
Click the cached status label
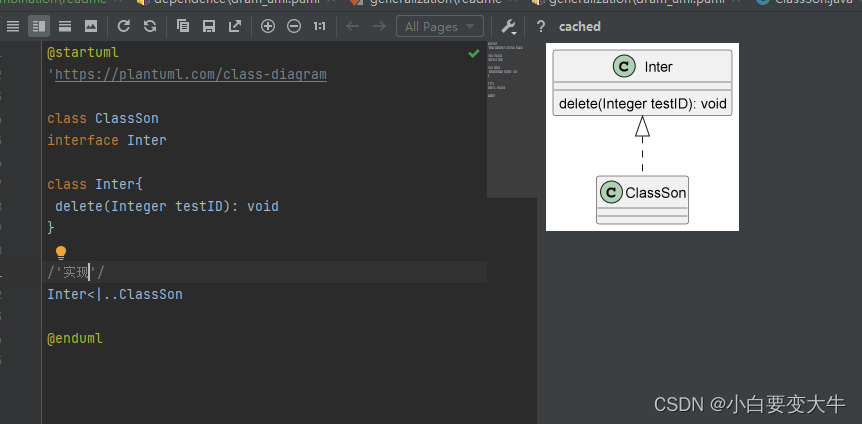point(579,26)
